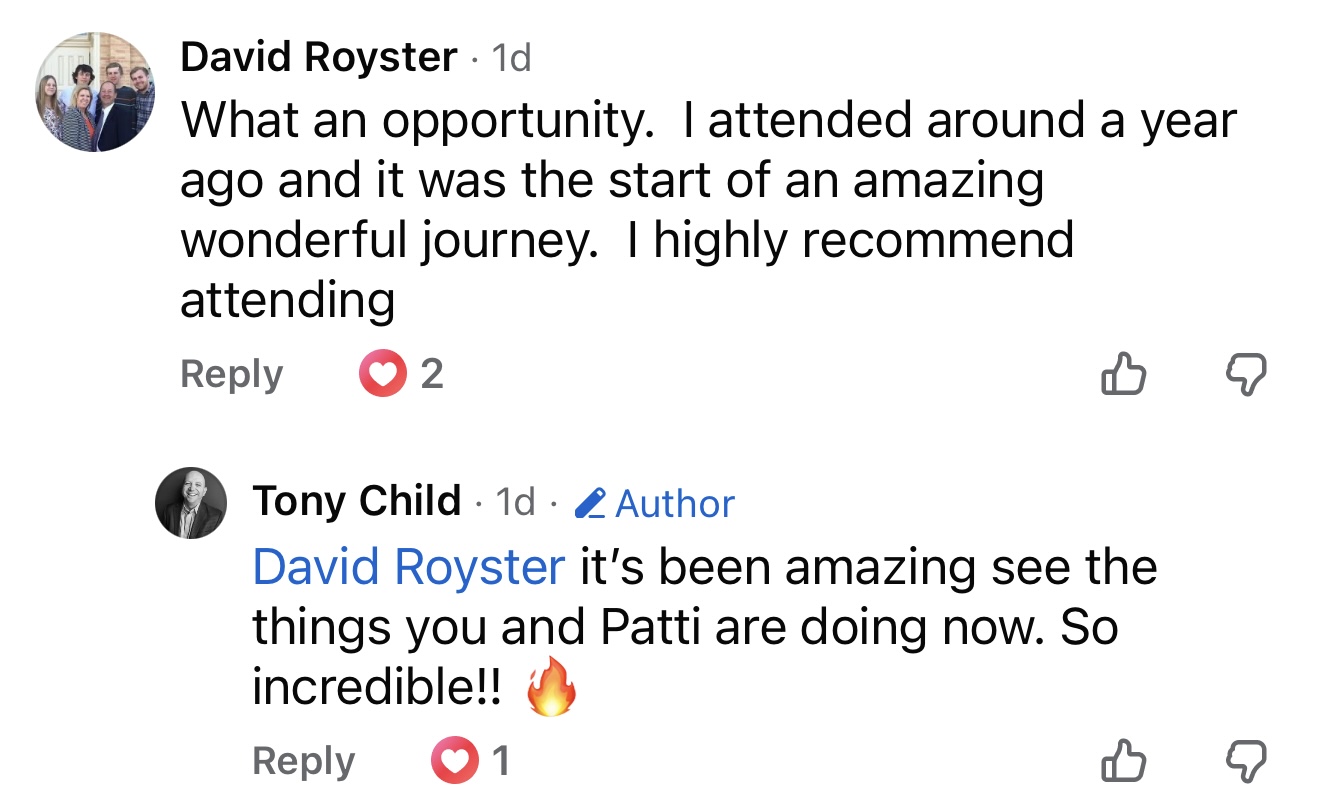Click thumbs down on Tony Child's reply

coord(1245,763)
